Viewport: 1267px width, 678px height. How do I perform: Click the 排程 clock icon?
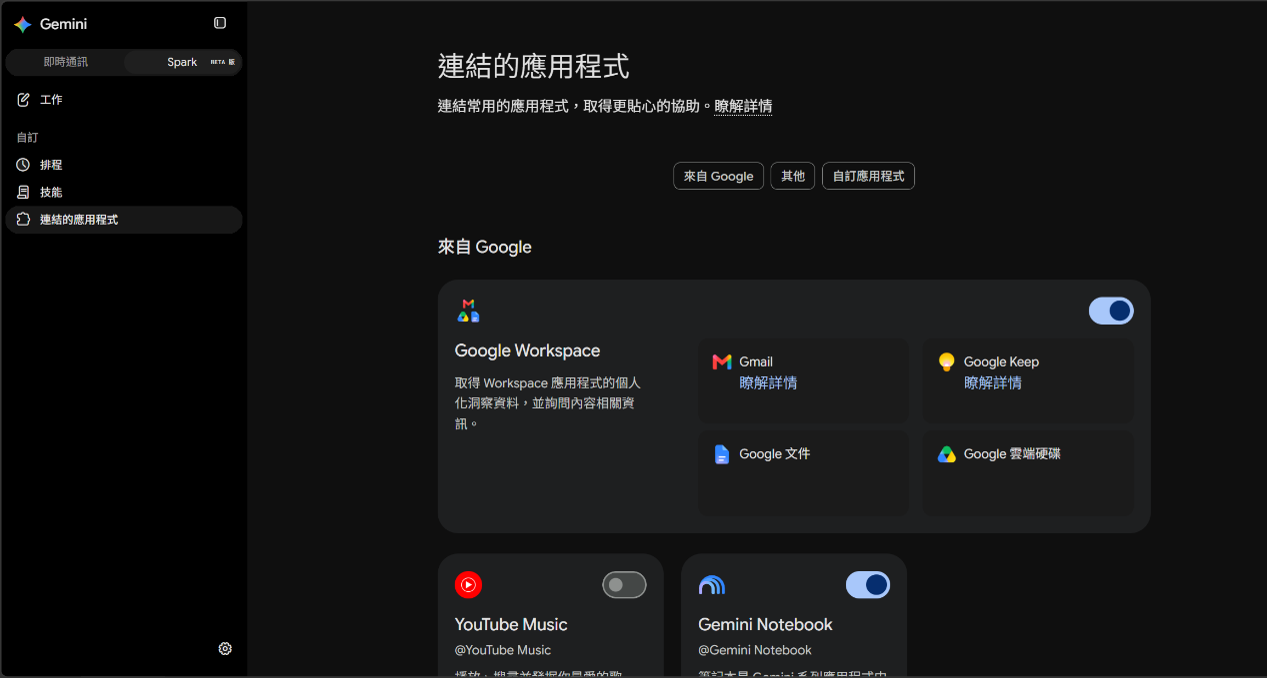click(x=23, y=165)
